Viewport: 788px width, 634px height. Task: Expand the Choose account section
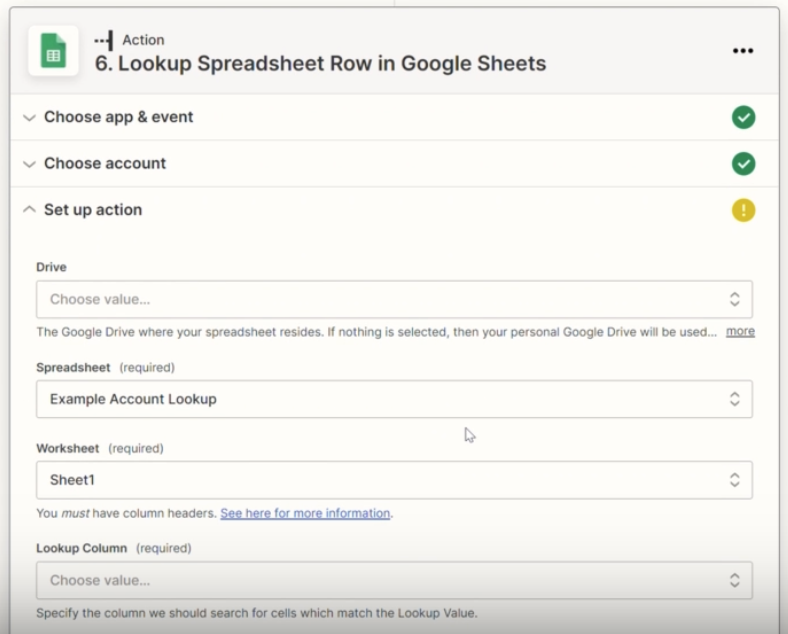(394, 163)
